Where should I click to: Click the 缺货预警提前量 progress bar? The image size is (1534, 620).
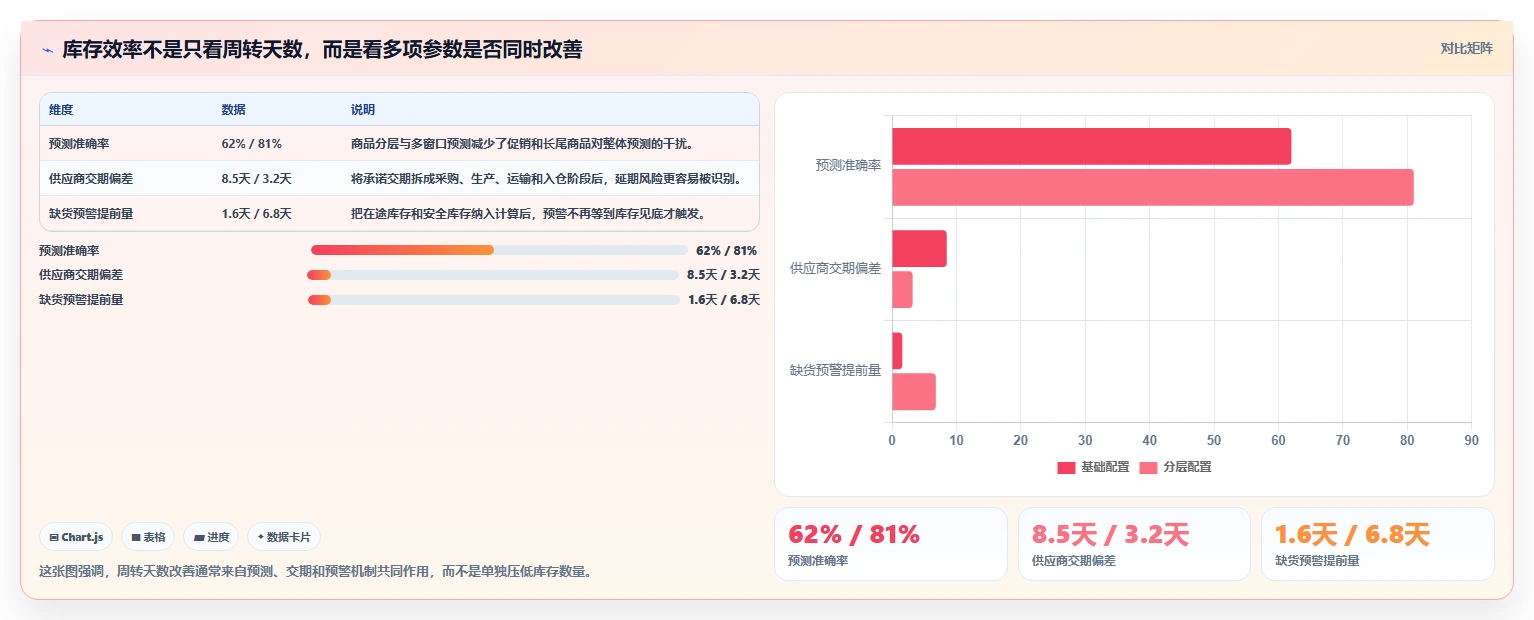[494, 300]
